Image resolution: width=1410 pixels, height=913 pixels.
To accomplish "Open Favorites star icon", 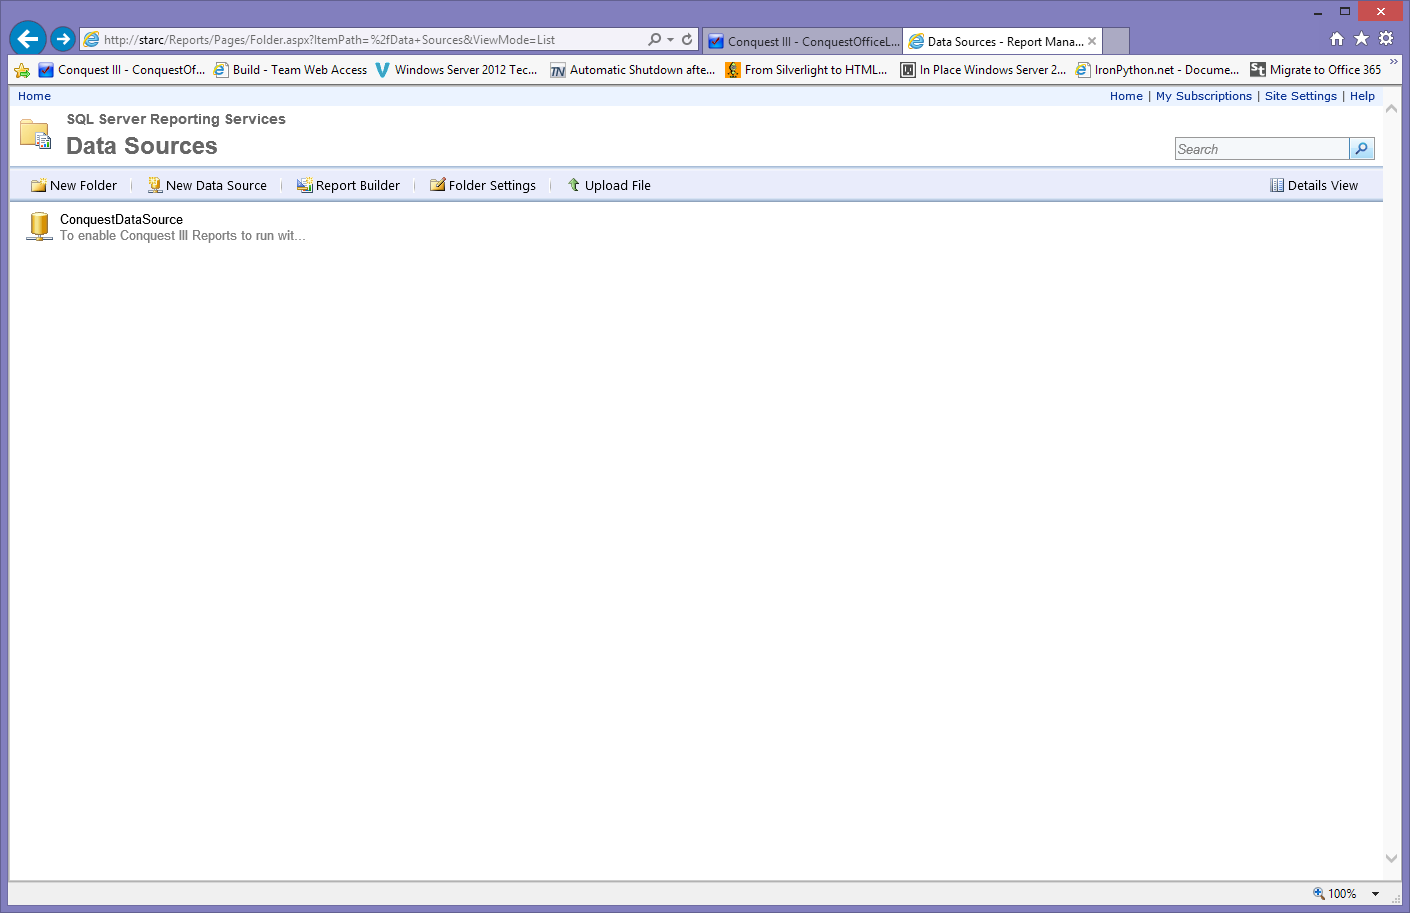I will [1361, 39].
